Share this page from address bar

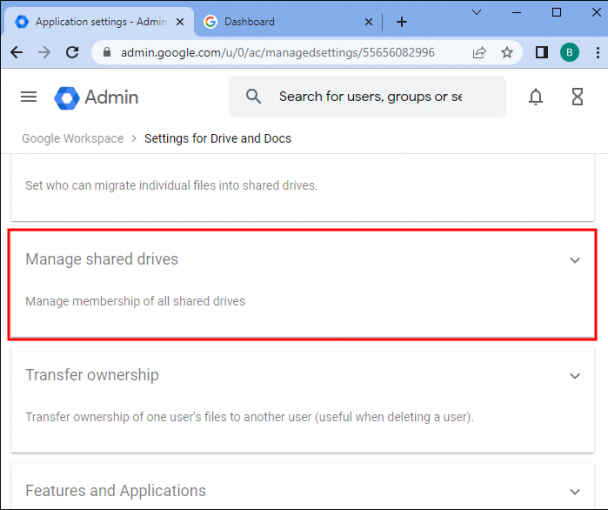[480, 52]
